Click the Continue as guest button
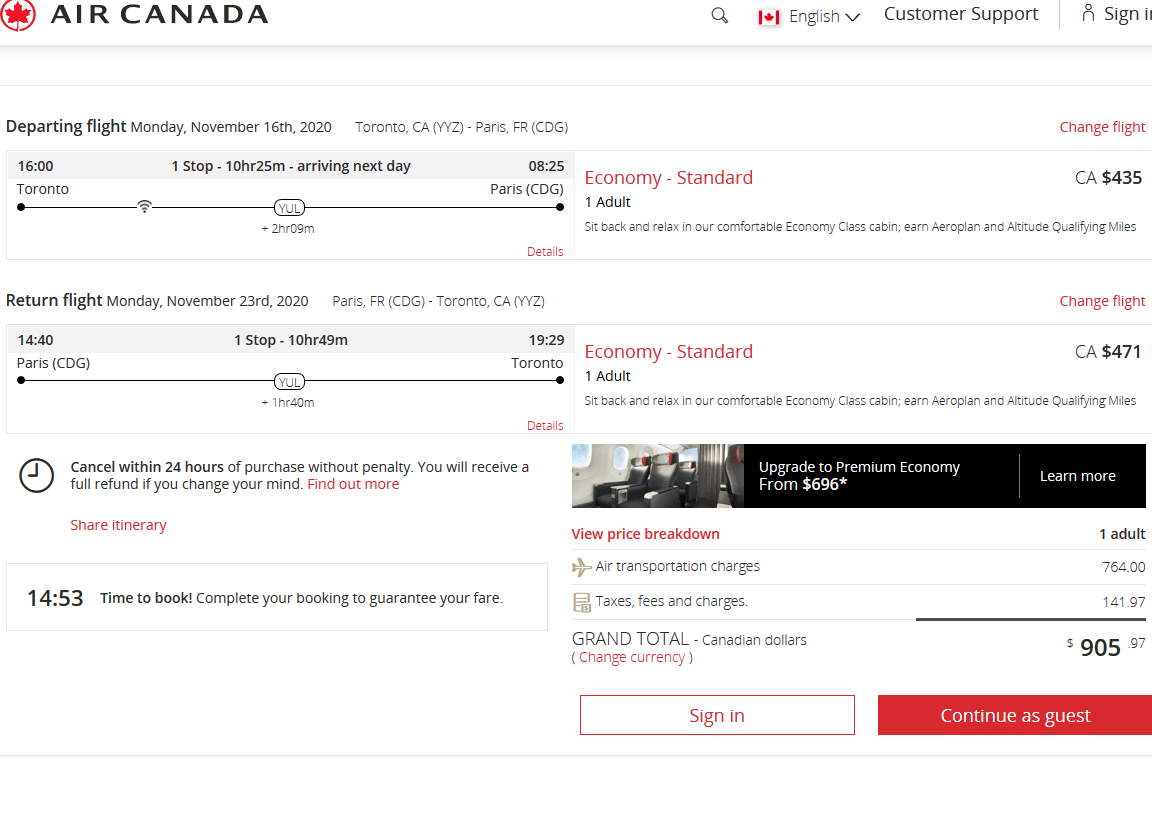This screenshot has width=1152, height=830. click(1014, 715)
